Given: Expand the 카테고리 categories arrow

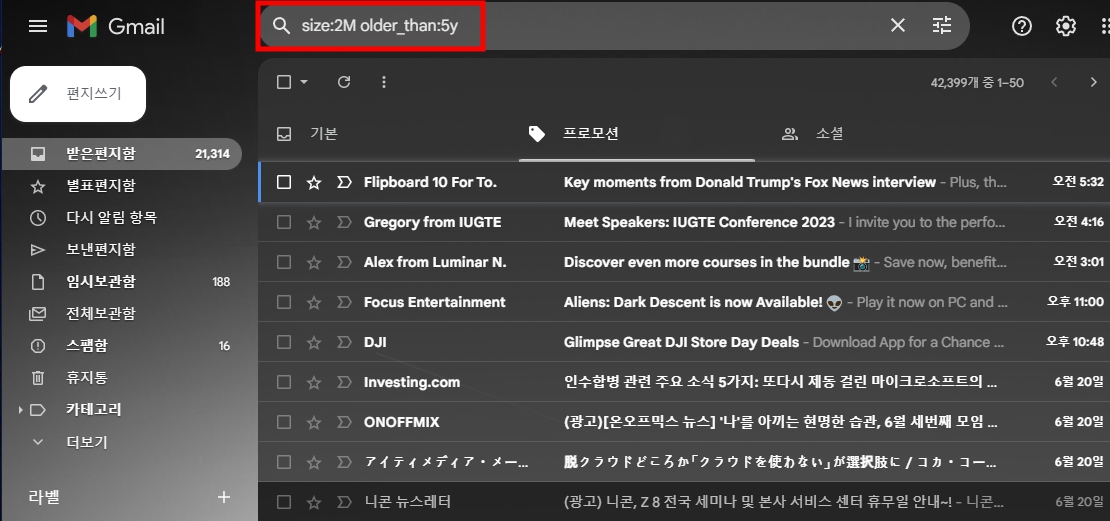Looking at the screenshot, I should 20,410.
